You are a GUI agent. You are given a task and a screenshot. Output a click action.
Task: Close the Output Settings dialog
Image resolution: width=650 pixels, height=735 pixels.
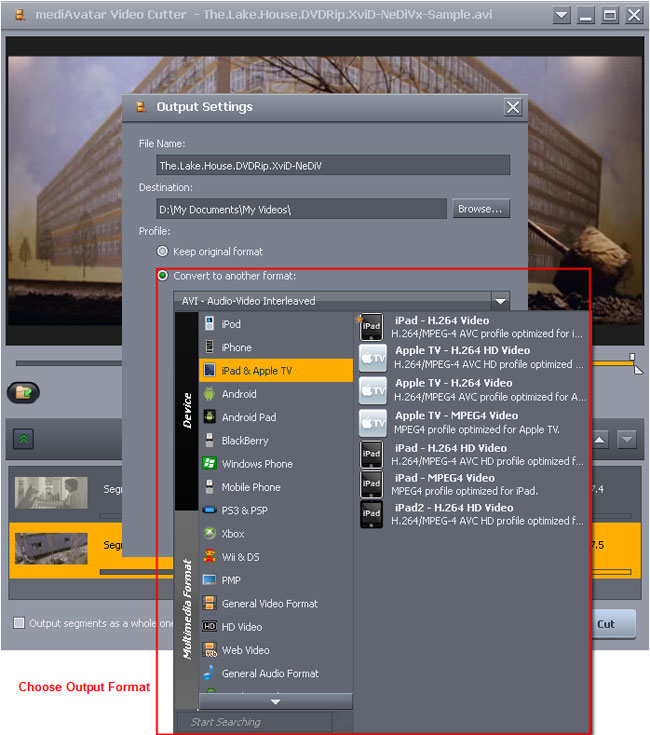point(513,107)
